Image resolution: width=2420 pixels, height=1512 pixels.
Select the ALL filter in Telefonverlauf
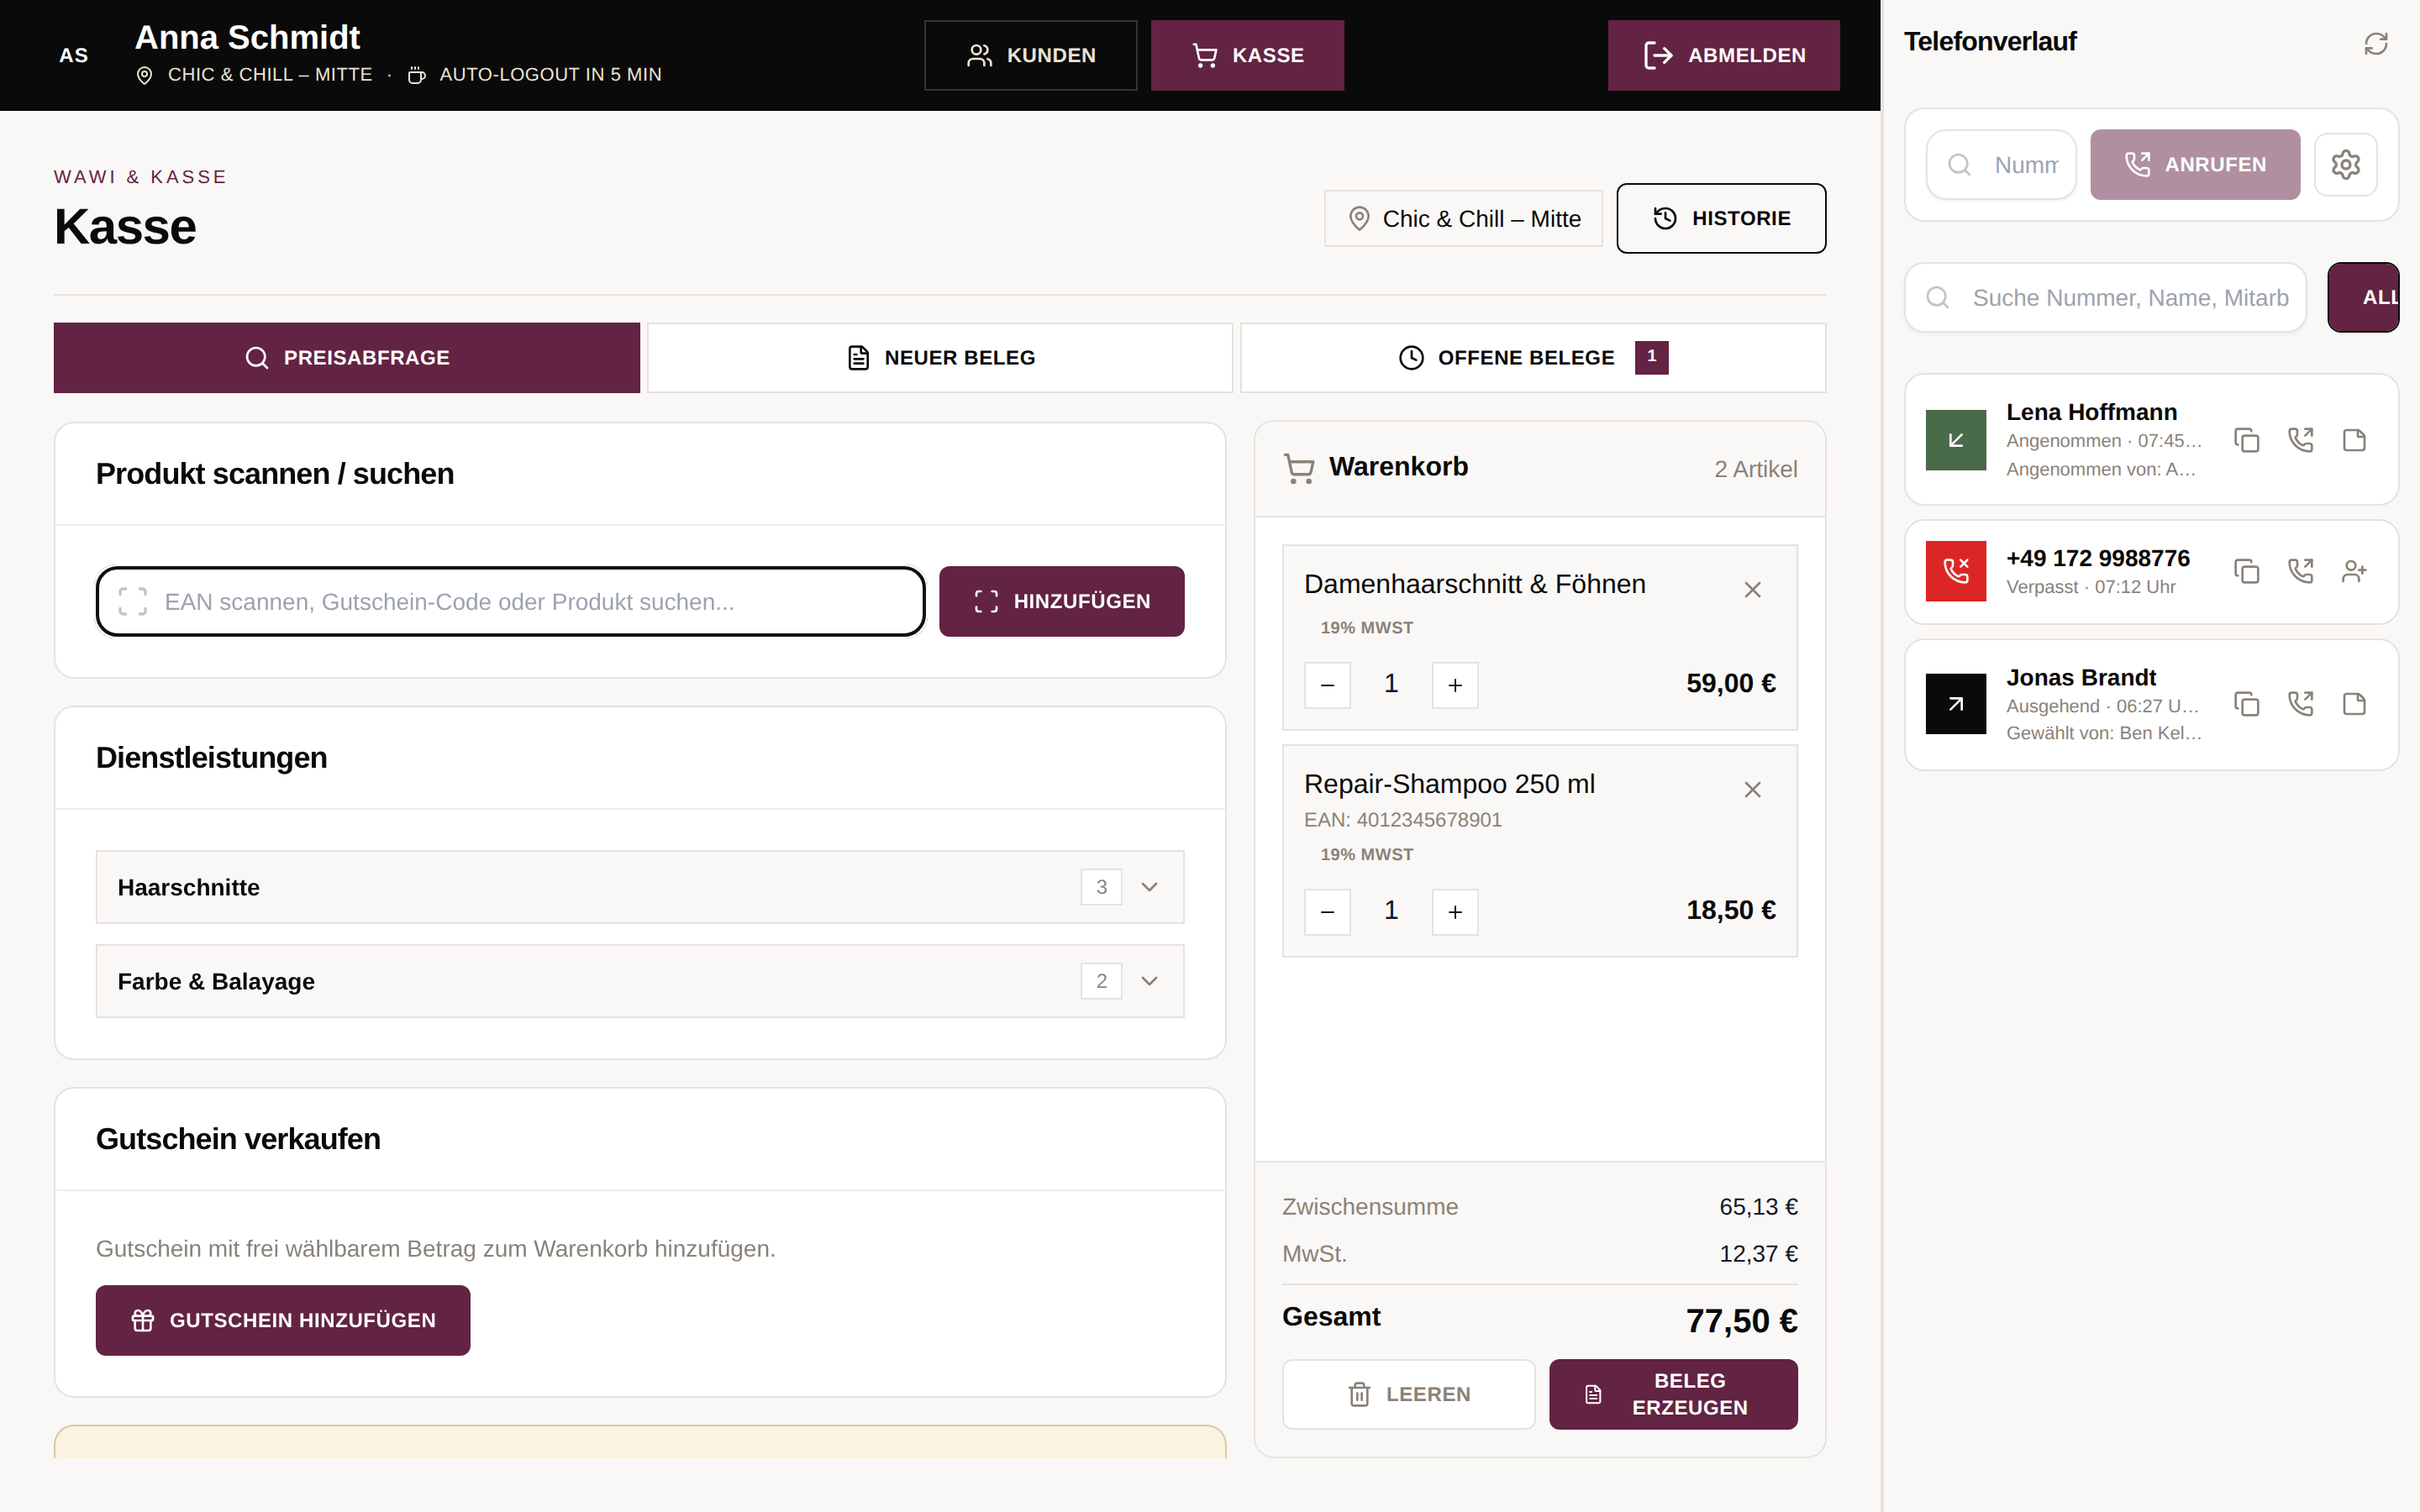(2363, 297)
